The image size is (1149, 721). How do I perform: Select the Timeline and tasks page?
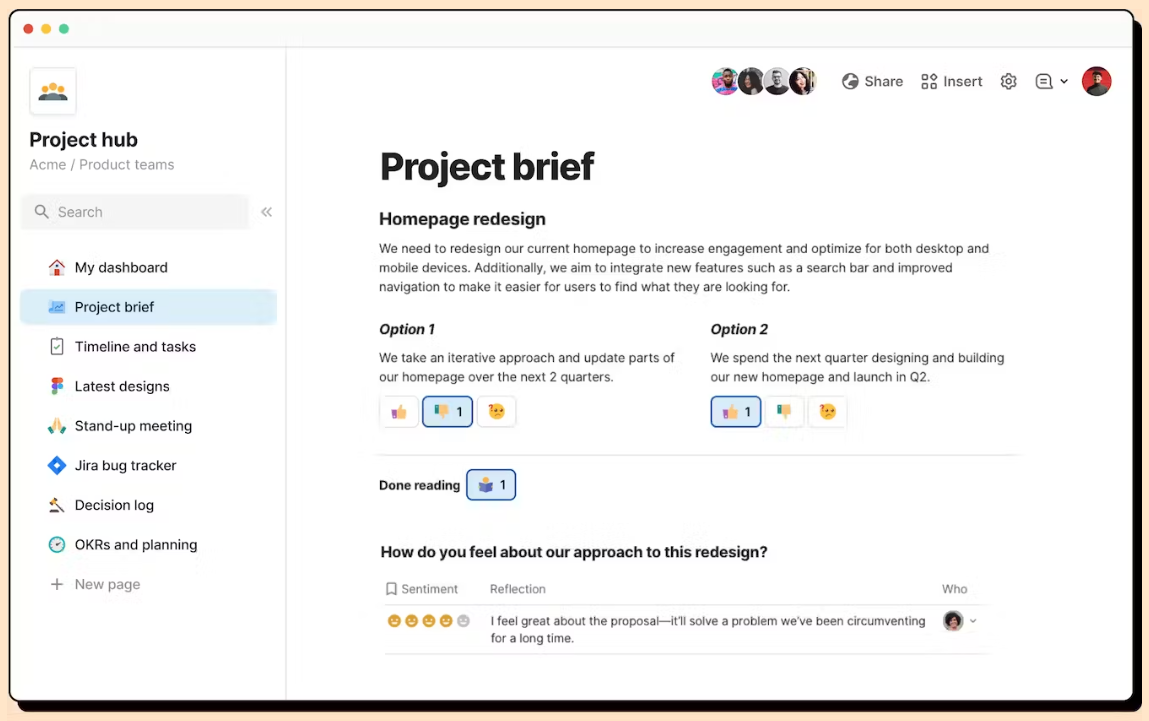pyautogui.click(x=134, y=346)
